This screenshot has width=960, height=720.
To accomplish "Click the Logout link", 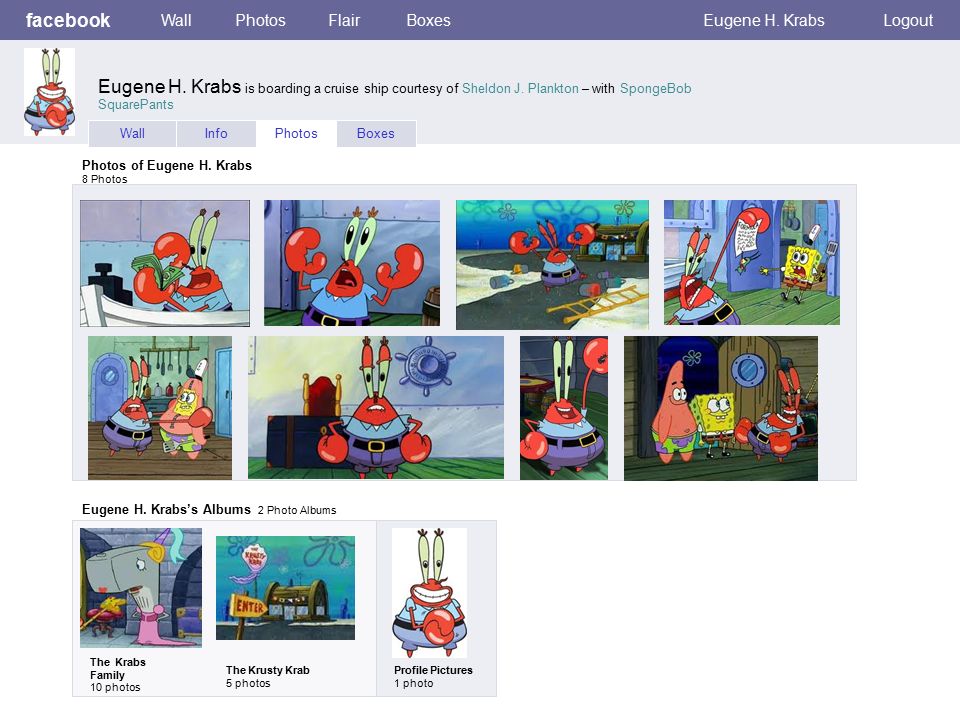I will (908, 20).
